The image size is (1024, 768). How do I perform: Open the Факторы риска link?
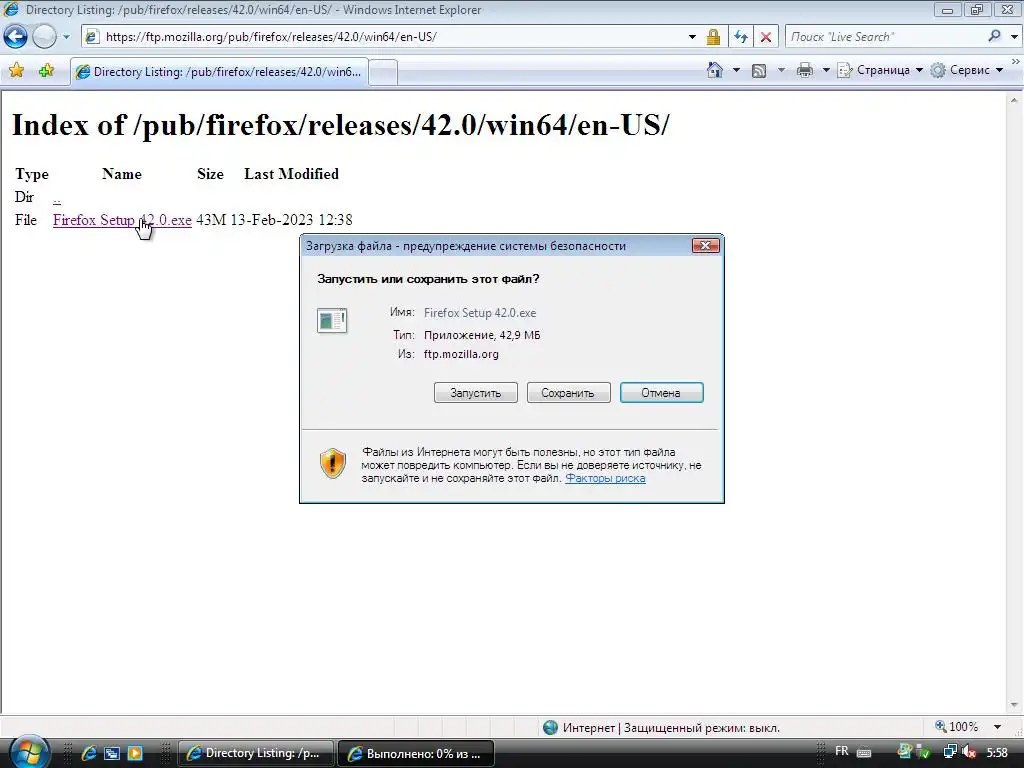tap(605, 478)
